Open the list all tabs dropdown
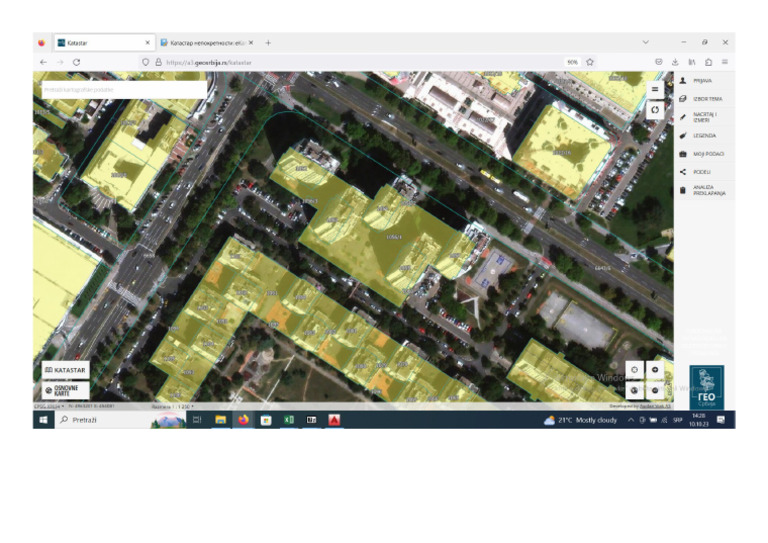Viewport: 768px width, 543px height. tap(646, 43)
